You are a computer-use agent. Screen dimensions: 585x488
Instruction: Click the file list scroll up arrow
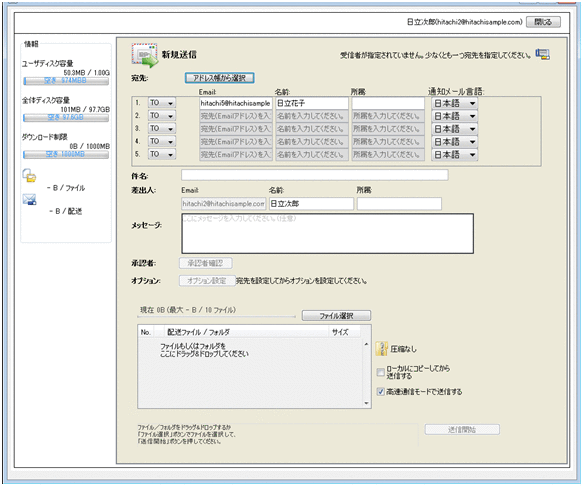tap(366, 344)
